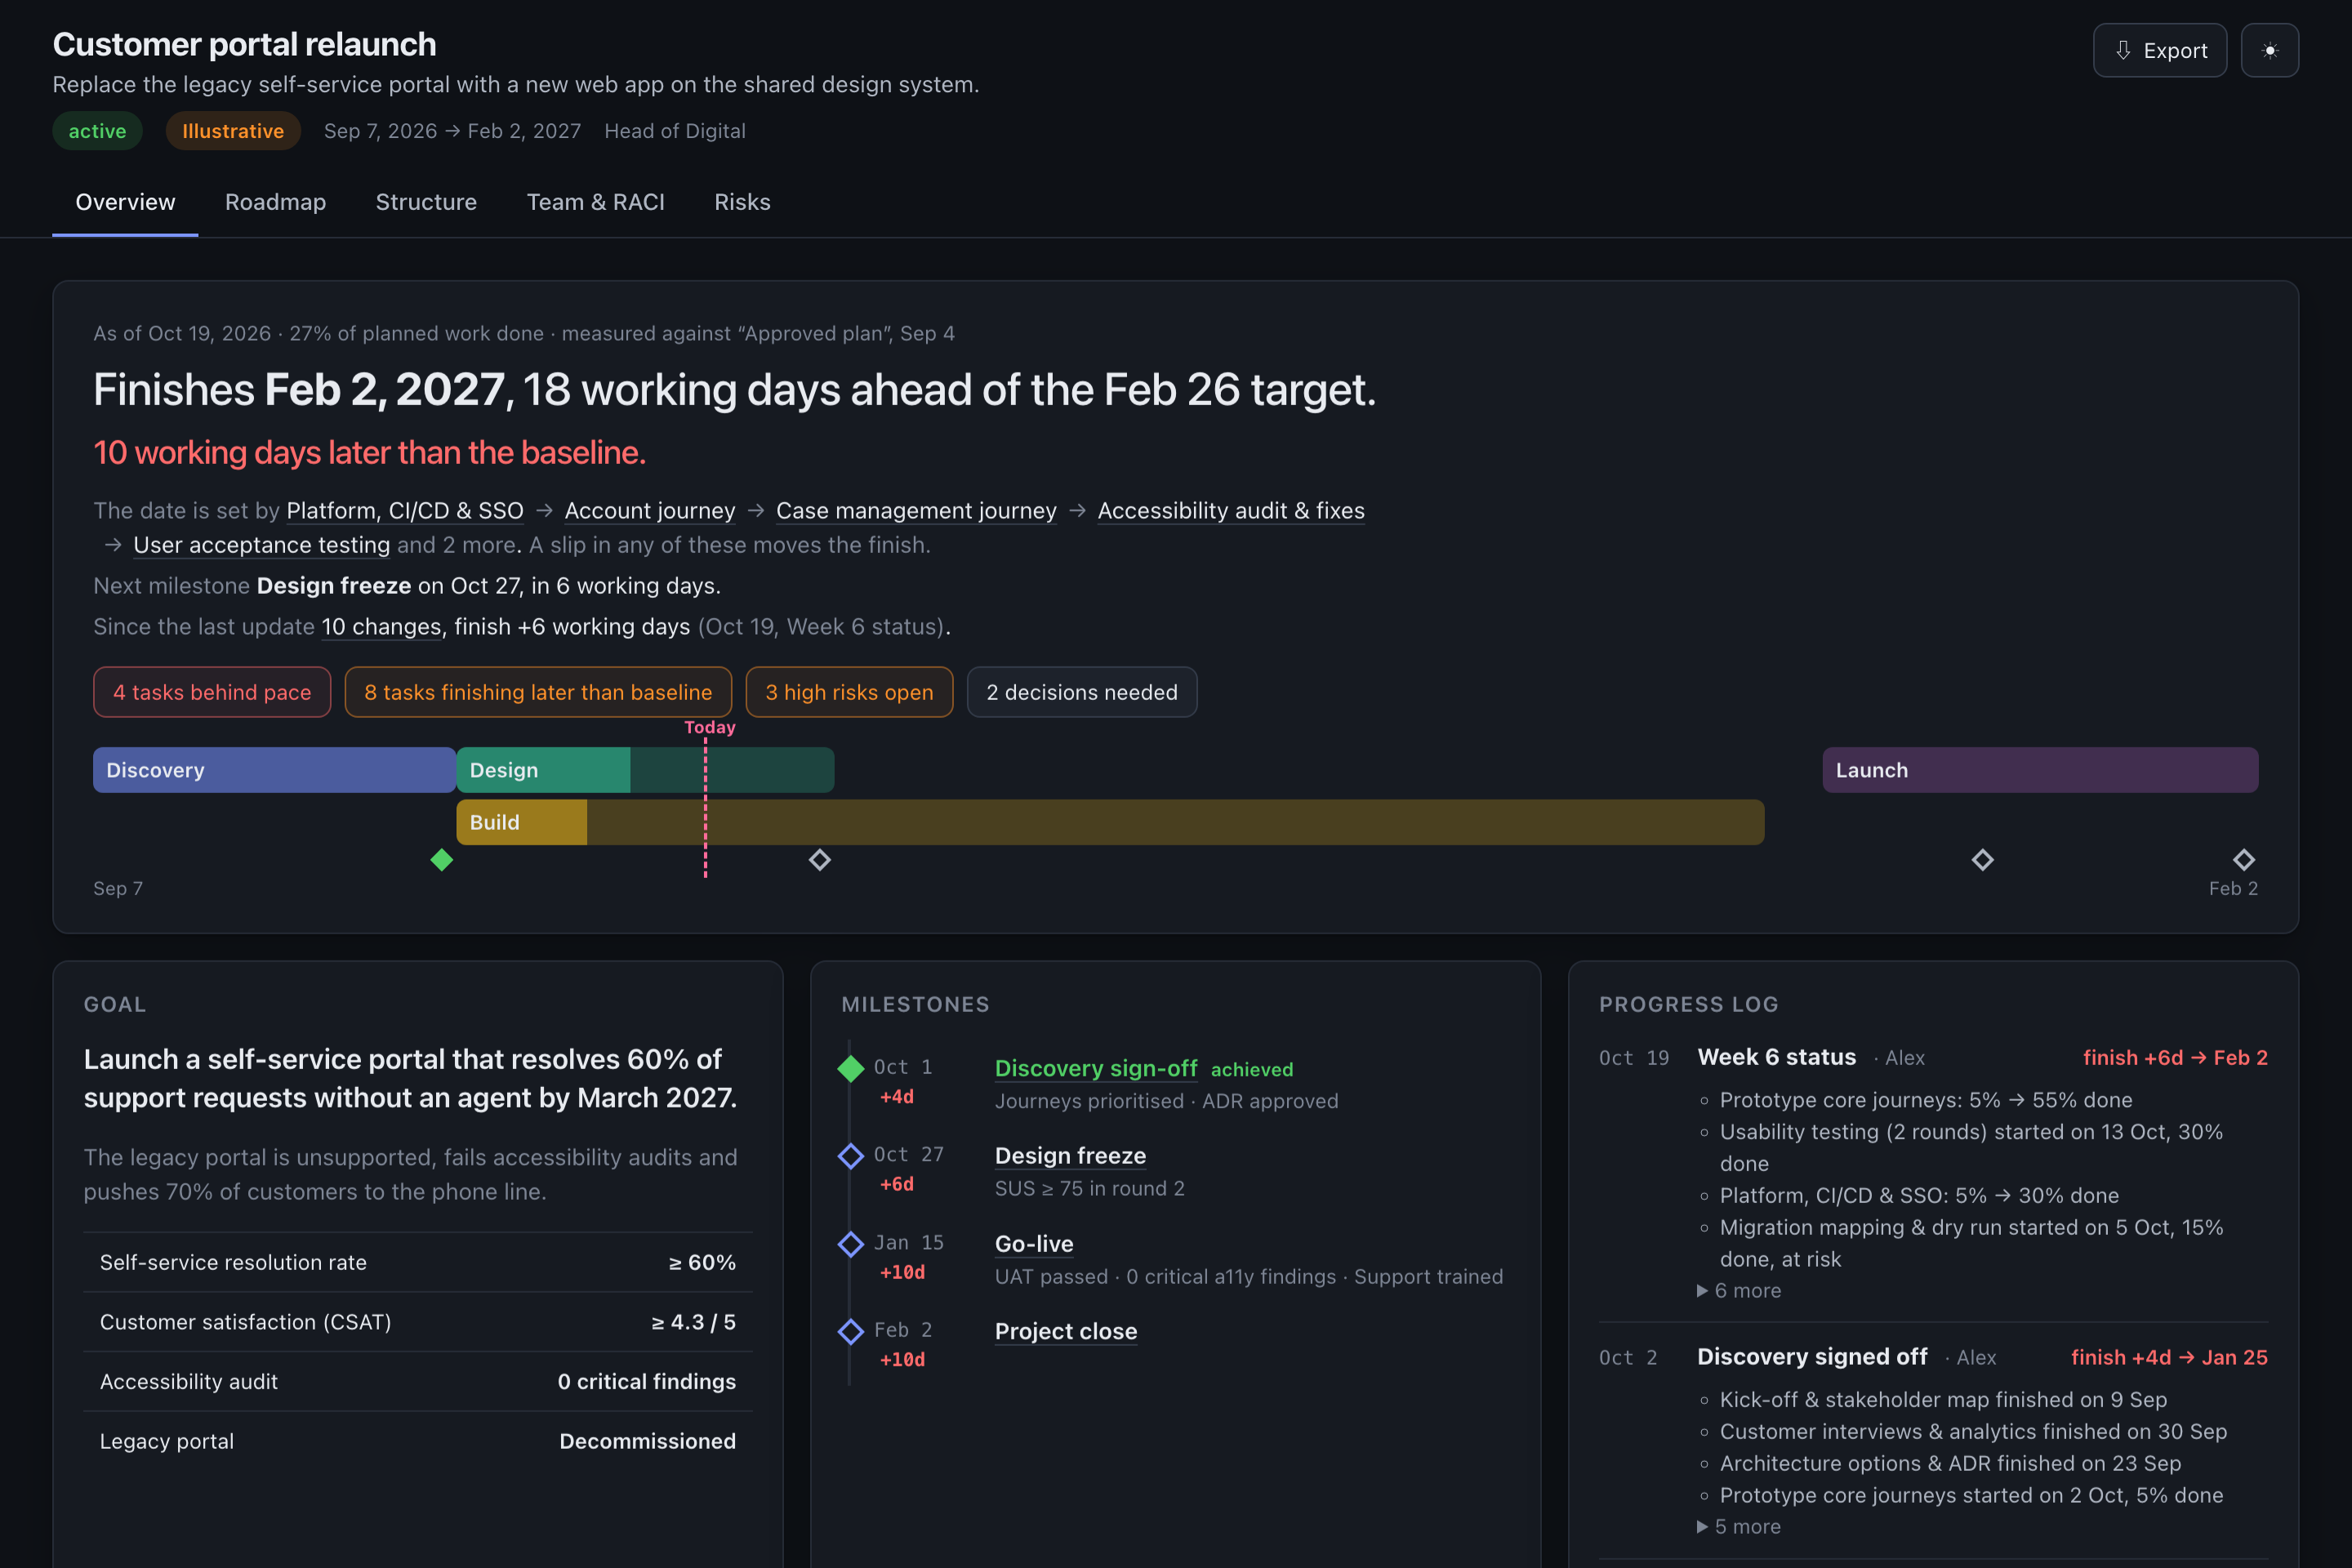Click the 'Discovery signed off' log entry title
Screen dimensions: 2352x1568
click(1812, 1357)
